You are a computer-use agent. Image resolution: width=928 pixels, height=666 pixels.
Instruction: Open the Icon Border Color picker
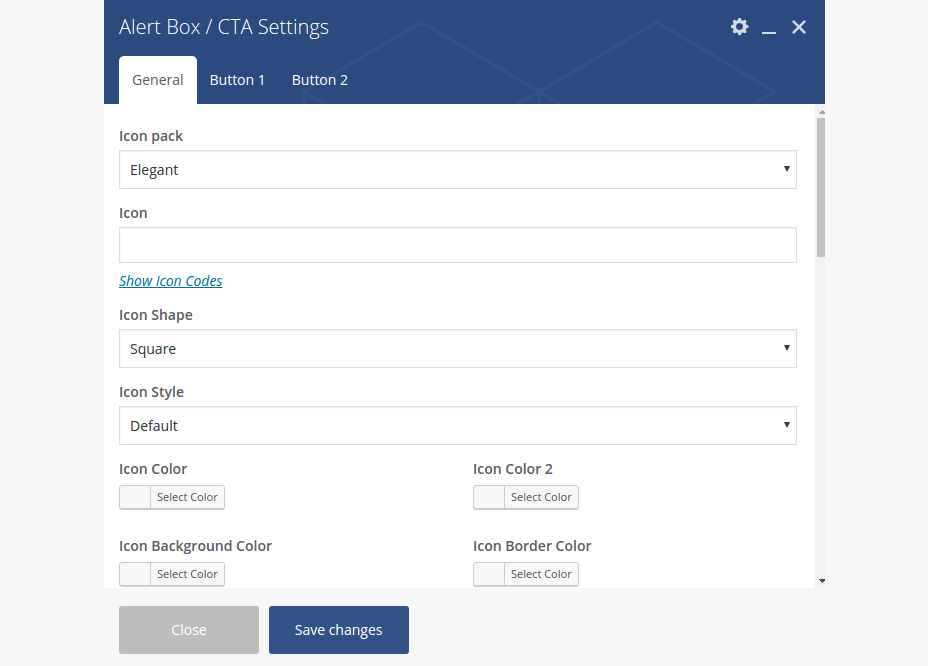coord(541,574)
